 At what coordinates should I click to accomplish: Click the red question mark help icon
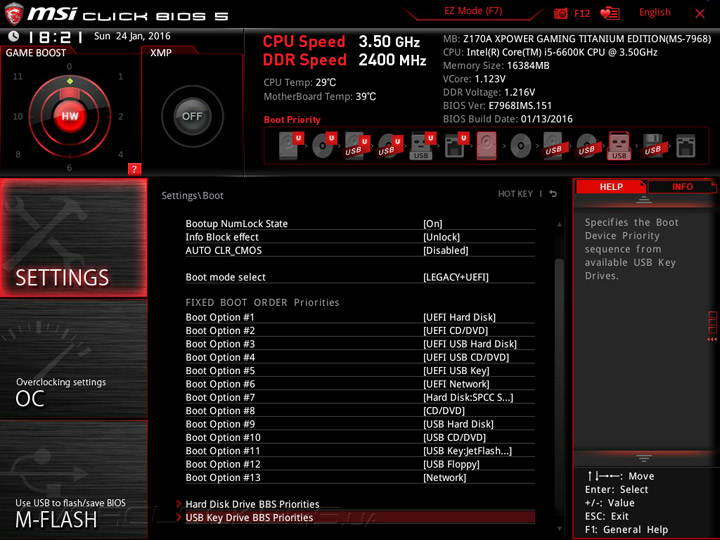coord(134,169)
